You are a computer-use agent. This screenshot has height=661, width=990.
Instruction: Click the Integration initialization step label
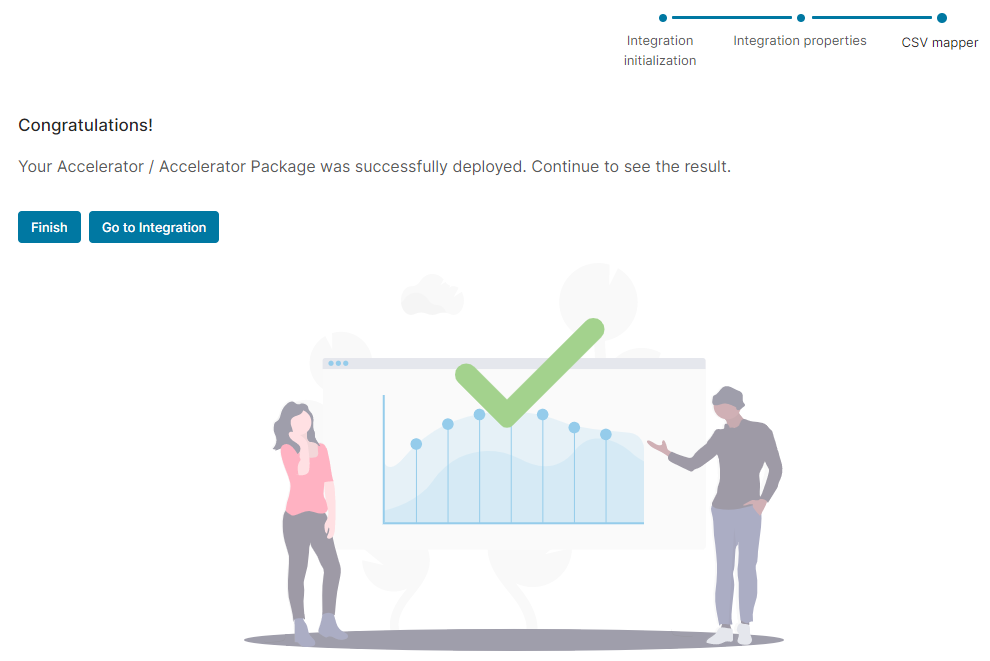point(660,50)
